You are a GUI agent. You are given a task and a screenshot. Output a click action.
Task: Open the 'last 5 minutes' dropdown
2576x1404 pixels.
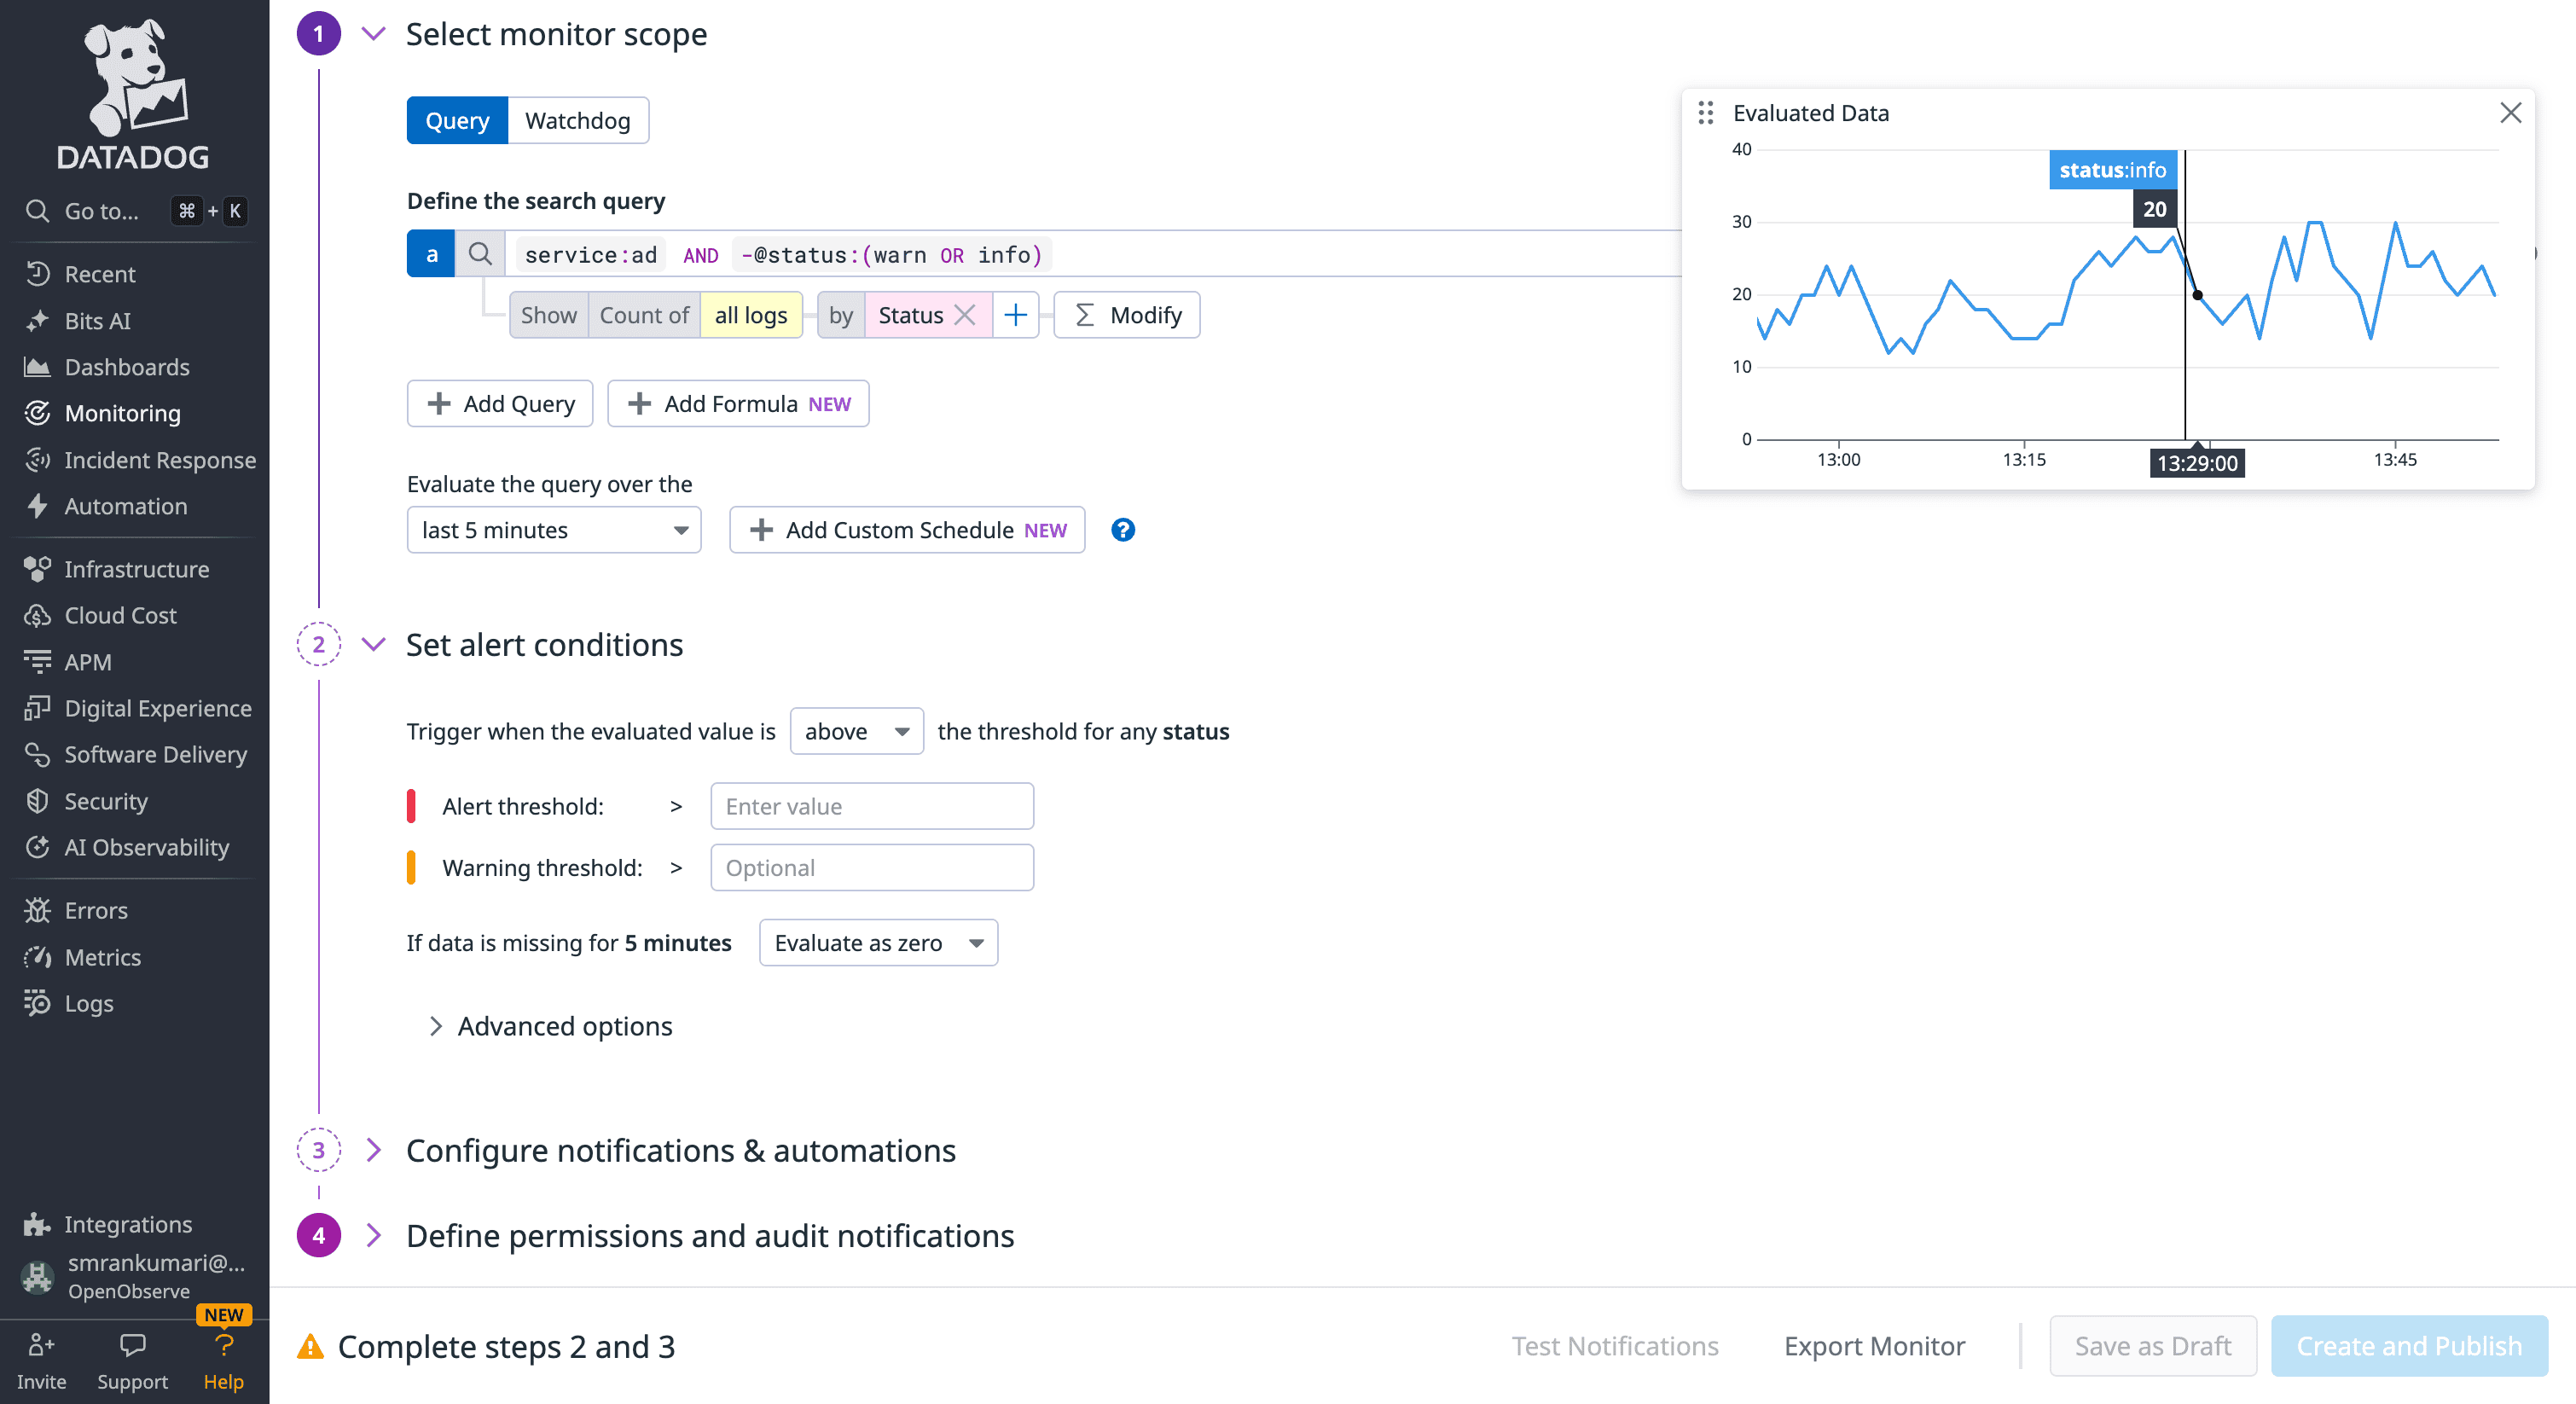coord(554,530)
